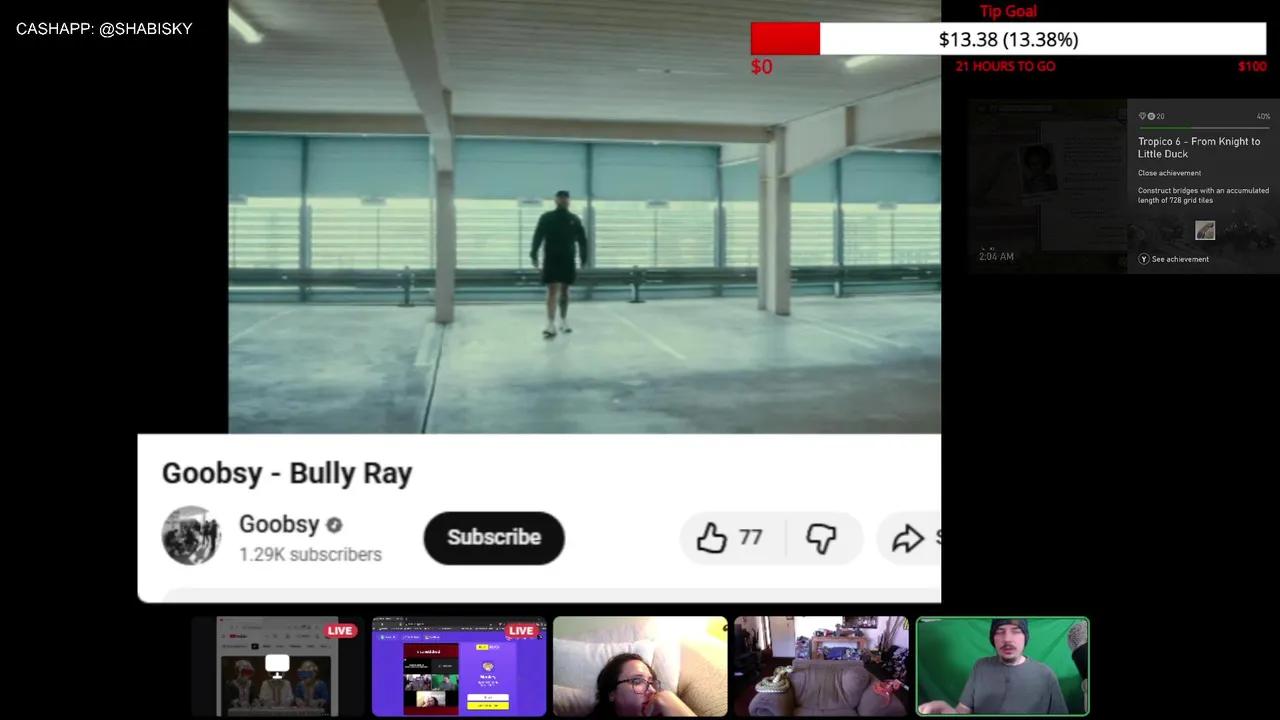
Task: Click the CASHAPP: @SHABISKY text
Action: tap(104, 29)
